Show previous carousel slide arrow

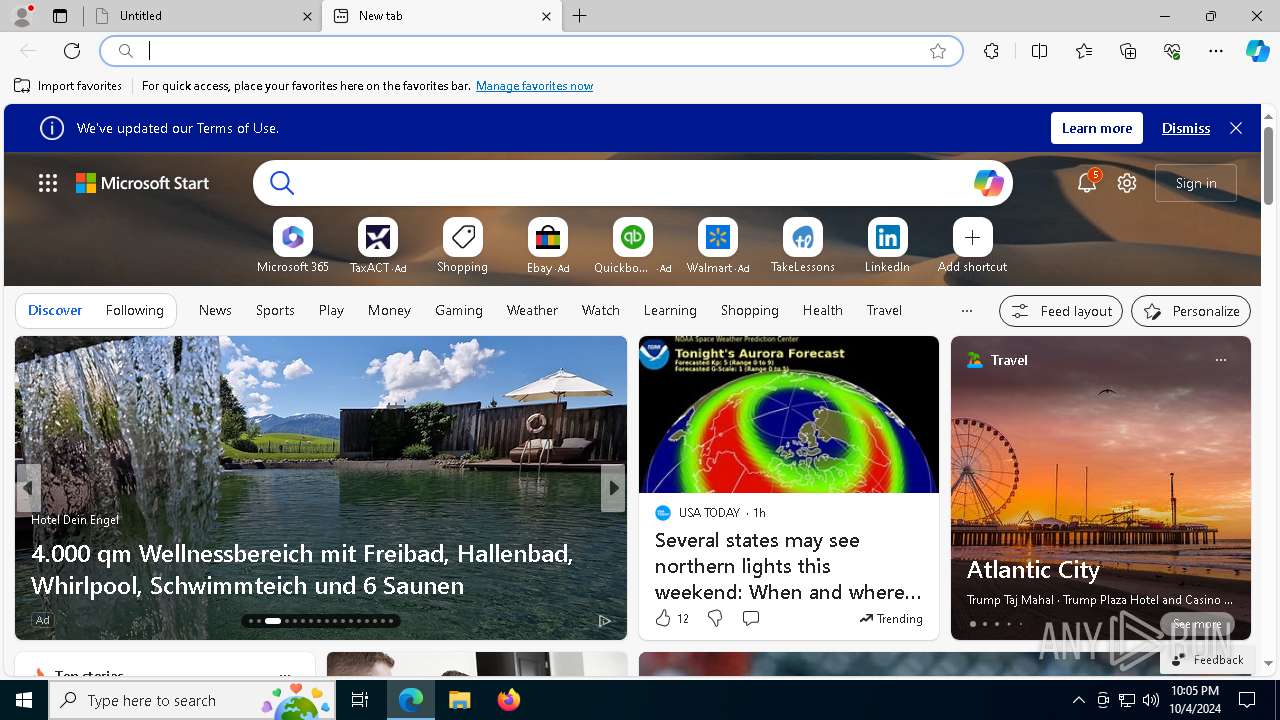point(28,488)
